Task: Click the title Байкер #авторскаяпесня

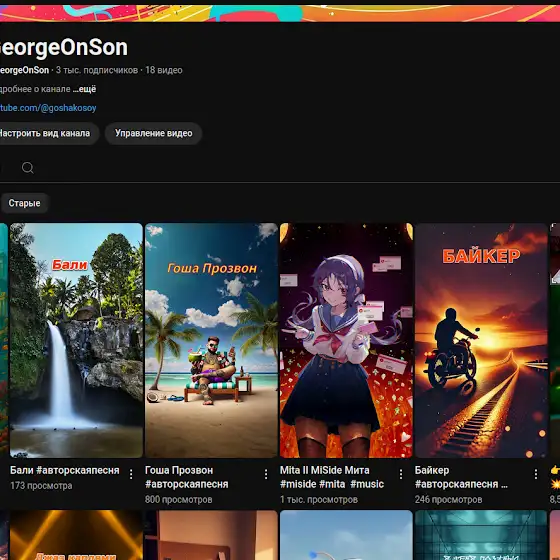Action: tap(461, 477)
